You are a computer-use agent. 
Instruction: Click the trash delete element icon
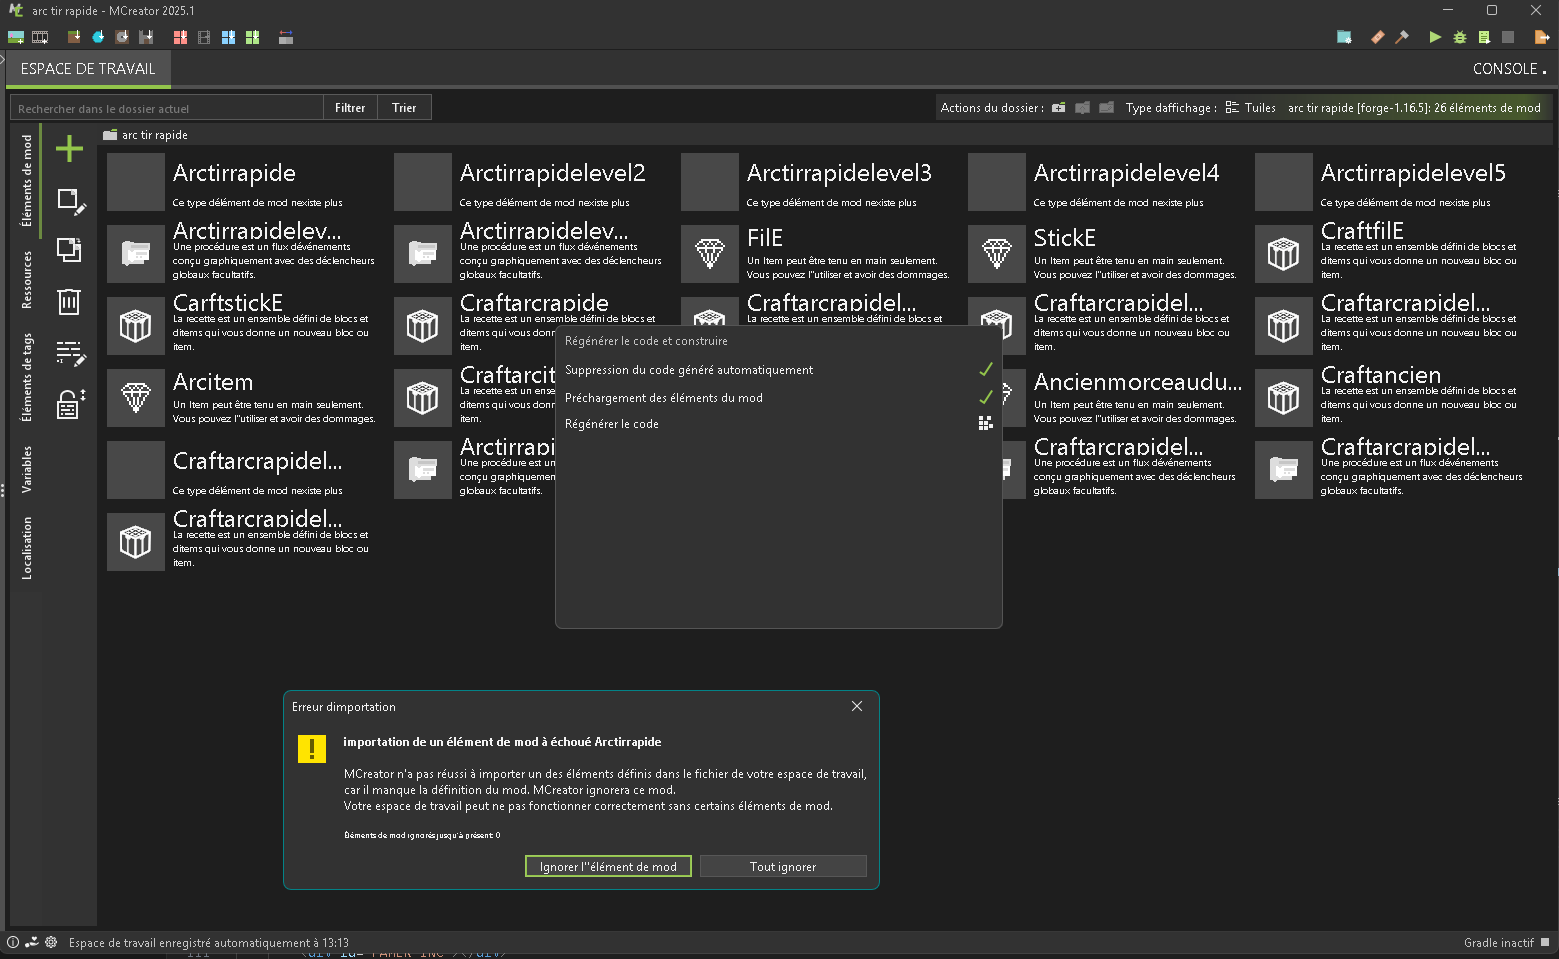pos(69,301)
